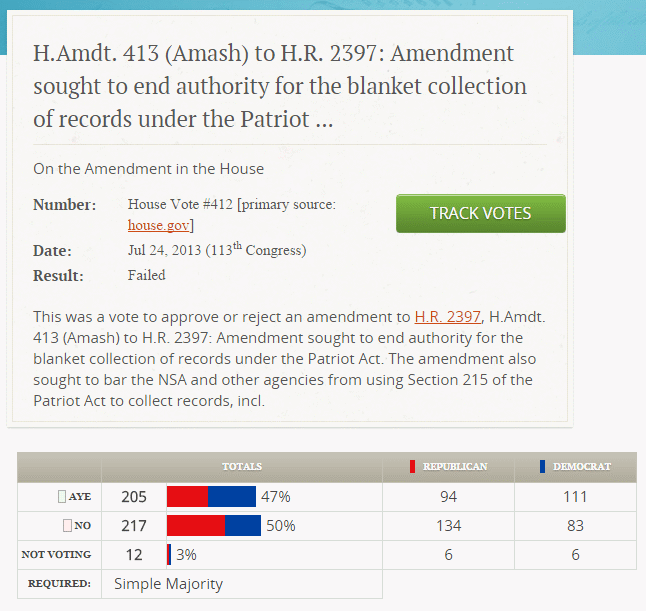Image resolution: width=646 pixels, height=611 pixels.
Task: Click the Democrat No count of 83
Action: [x=575, y=525]
